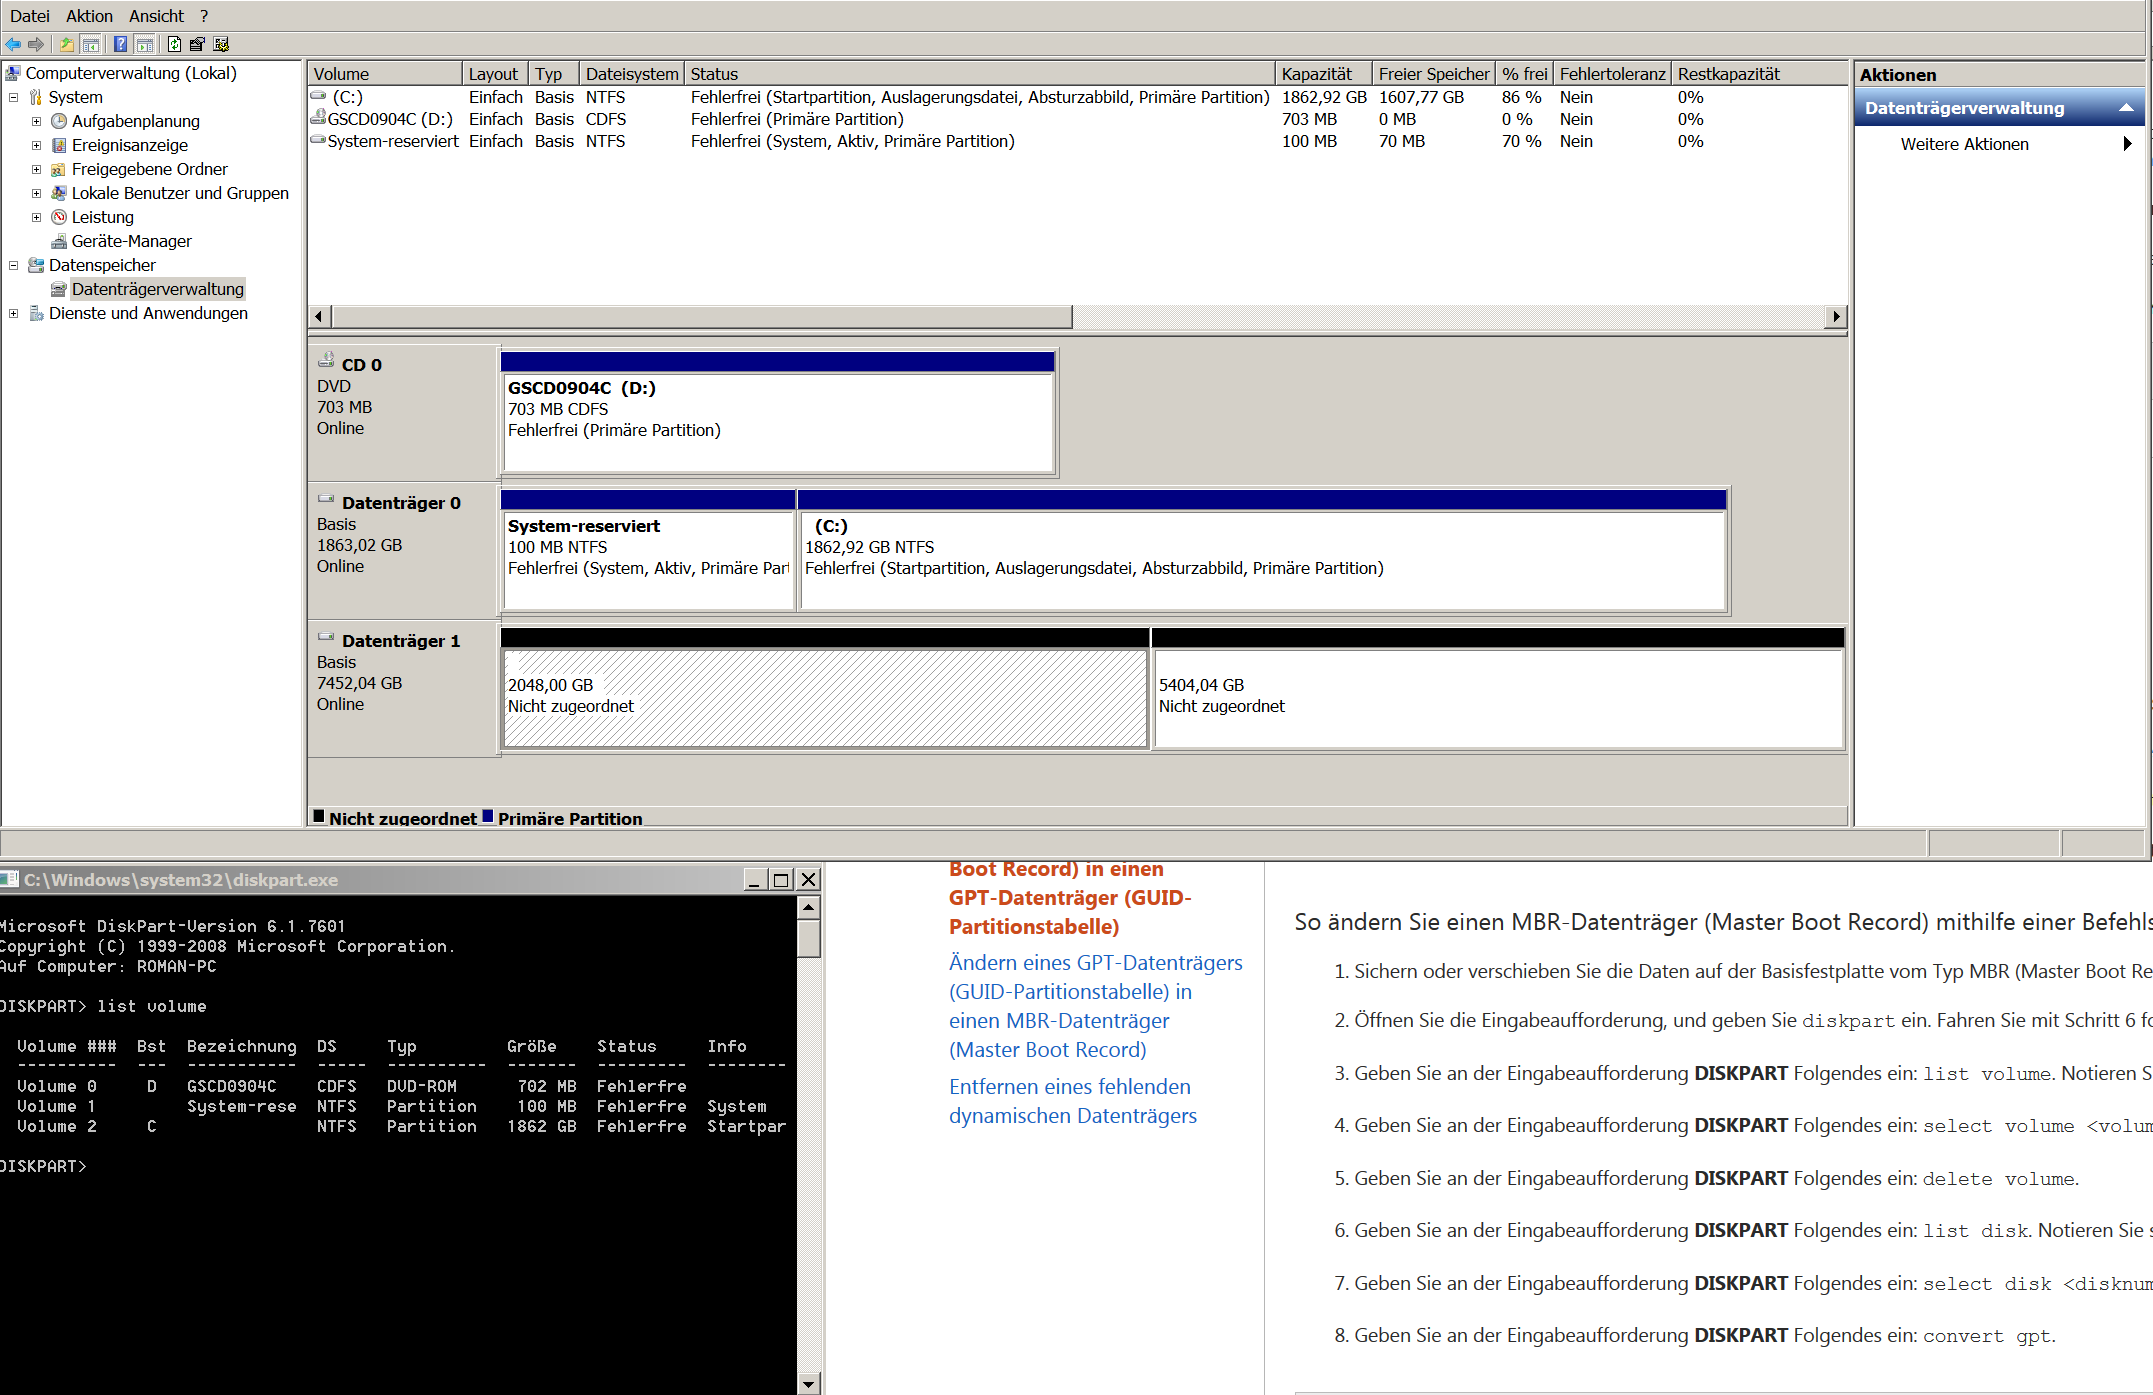The image size is (2153, 1395).
Task: Open the Ansicht menu
Action: 156,16
